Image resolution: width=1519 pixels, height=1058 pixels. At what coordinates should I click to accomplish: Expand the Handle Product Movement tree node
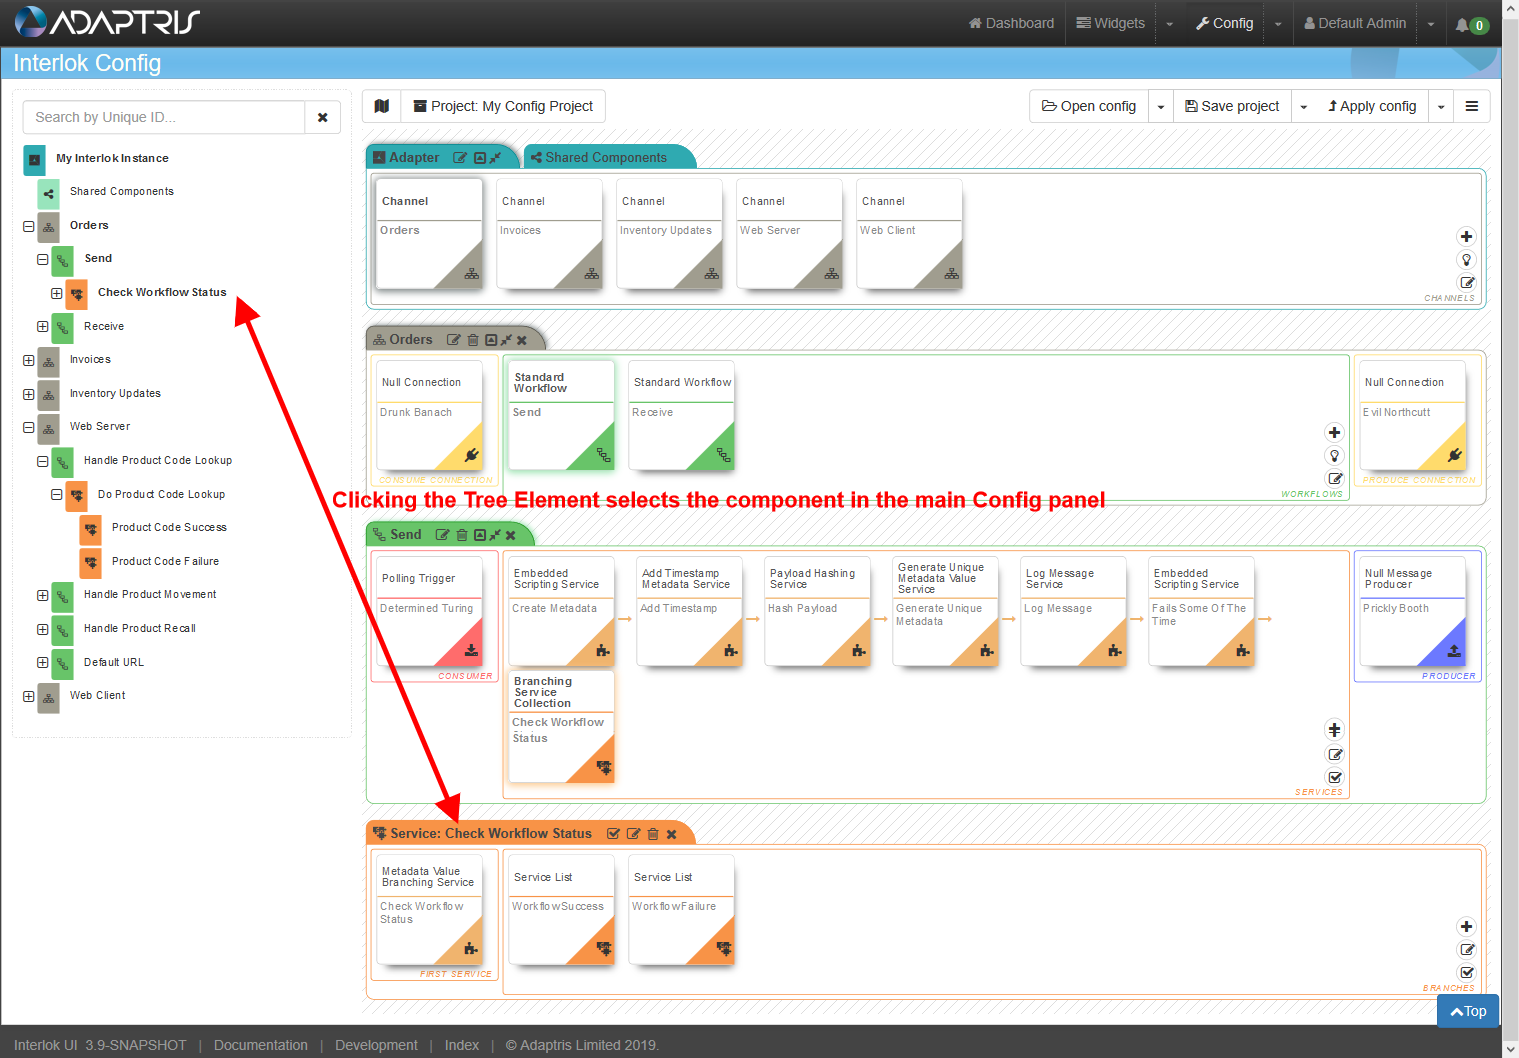pyautogui.click(x=43, y=595)
